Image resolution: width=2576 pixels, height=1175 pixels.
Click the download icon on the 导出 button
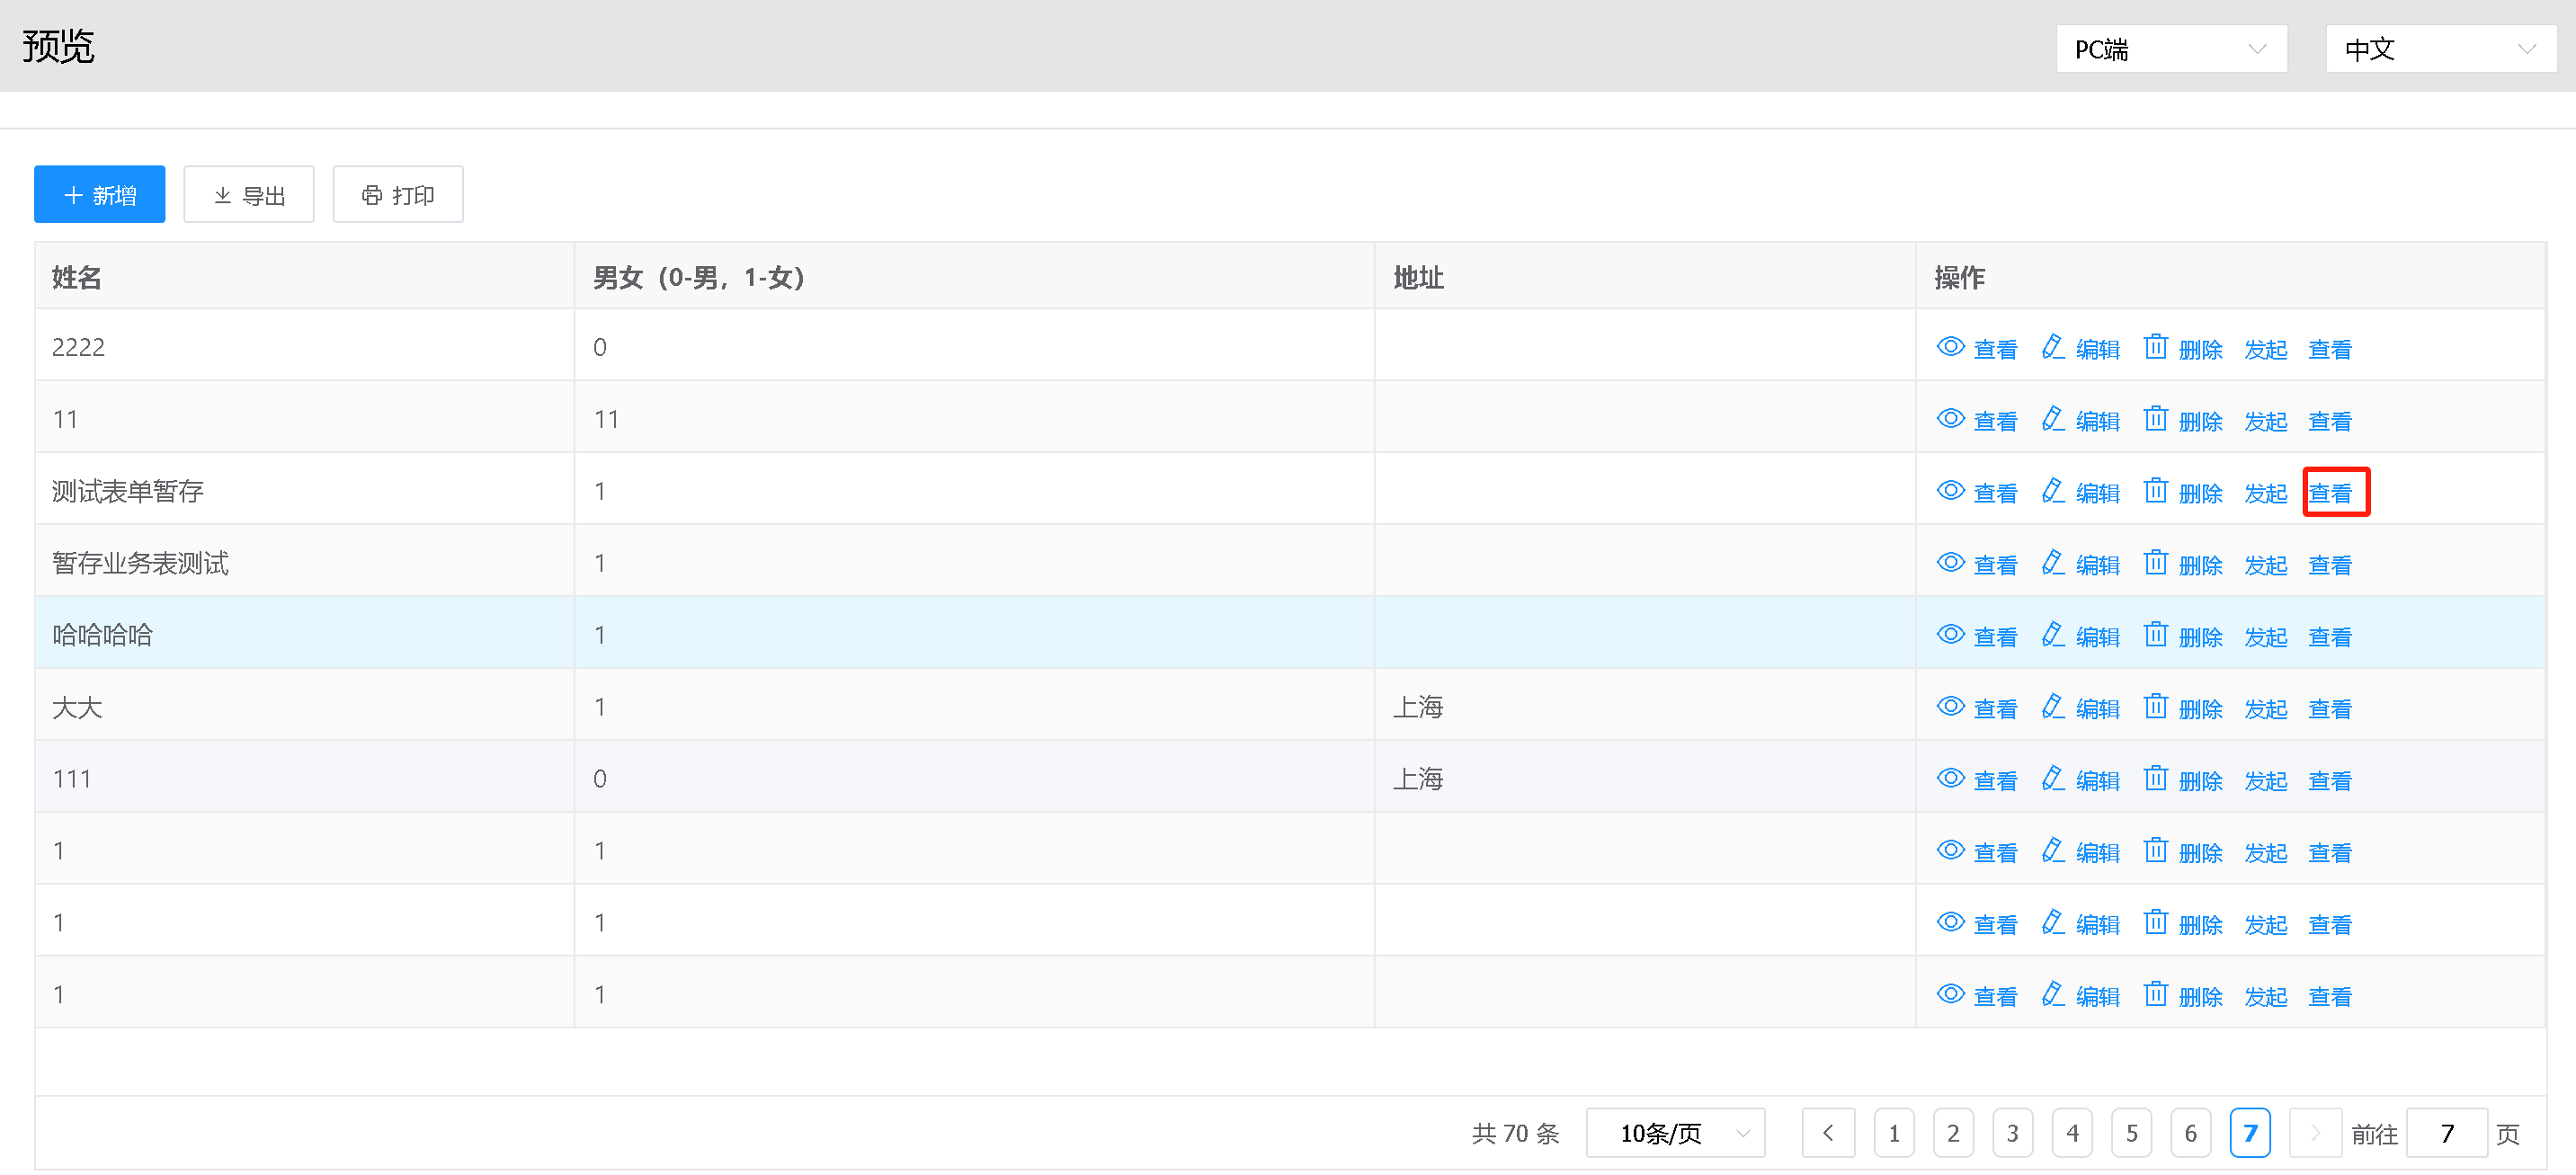pos(224,194)
